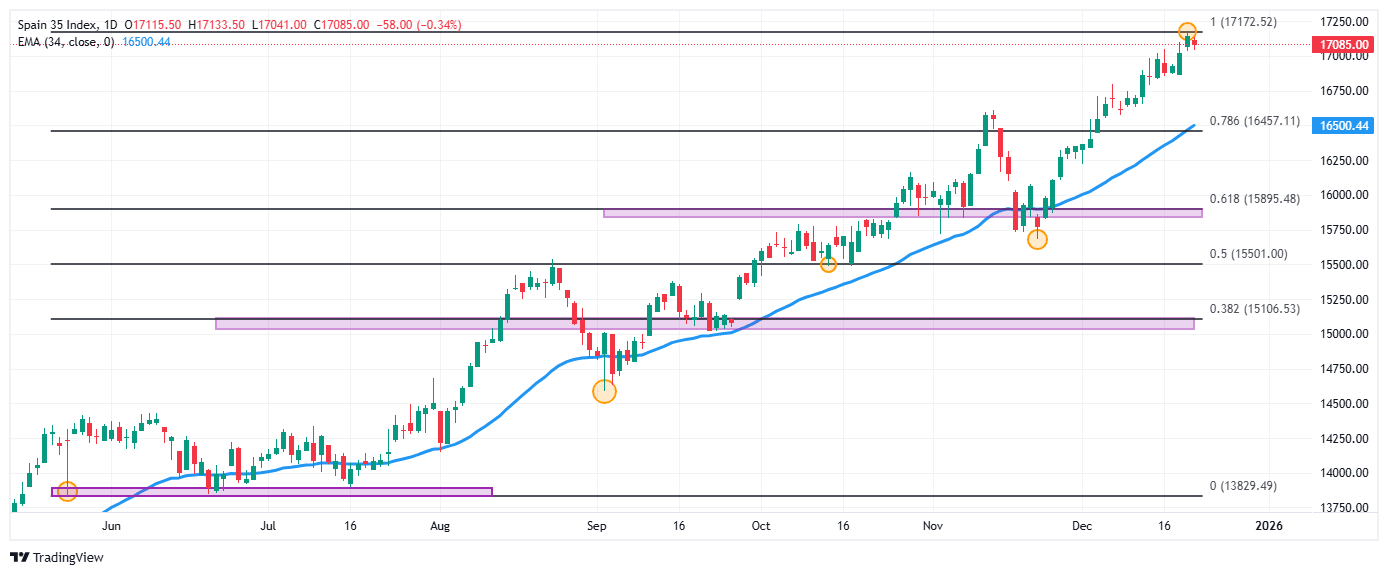Select the orange circle near the 0.5 Fibonacci line
The width and height of the screenshot is (1388, 575).
coord(828,264)
